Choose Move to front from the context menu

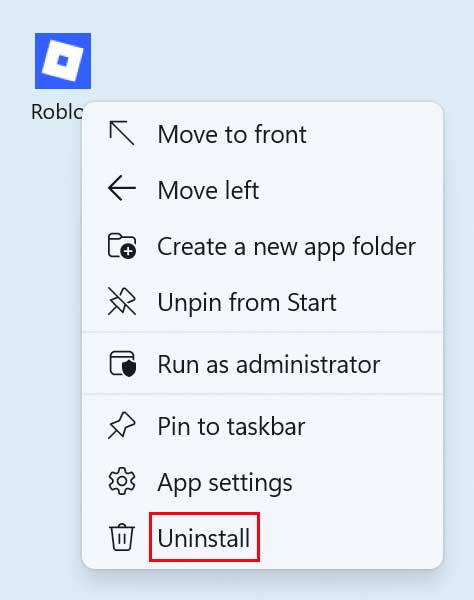point(262,134)
